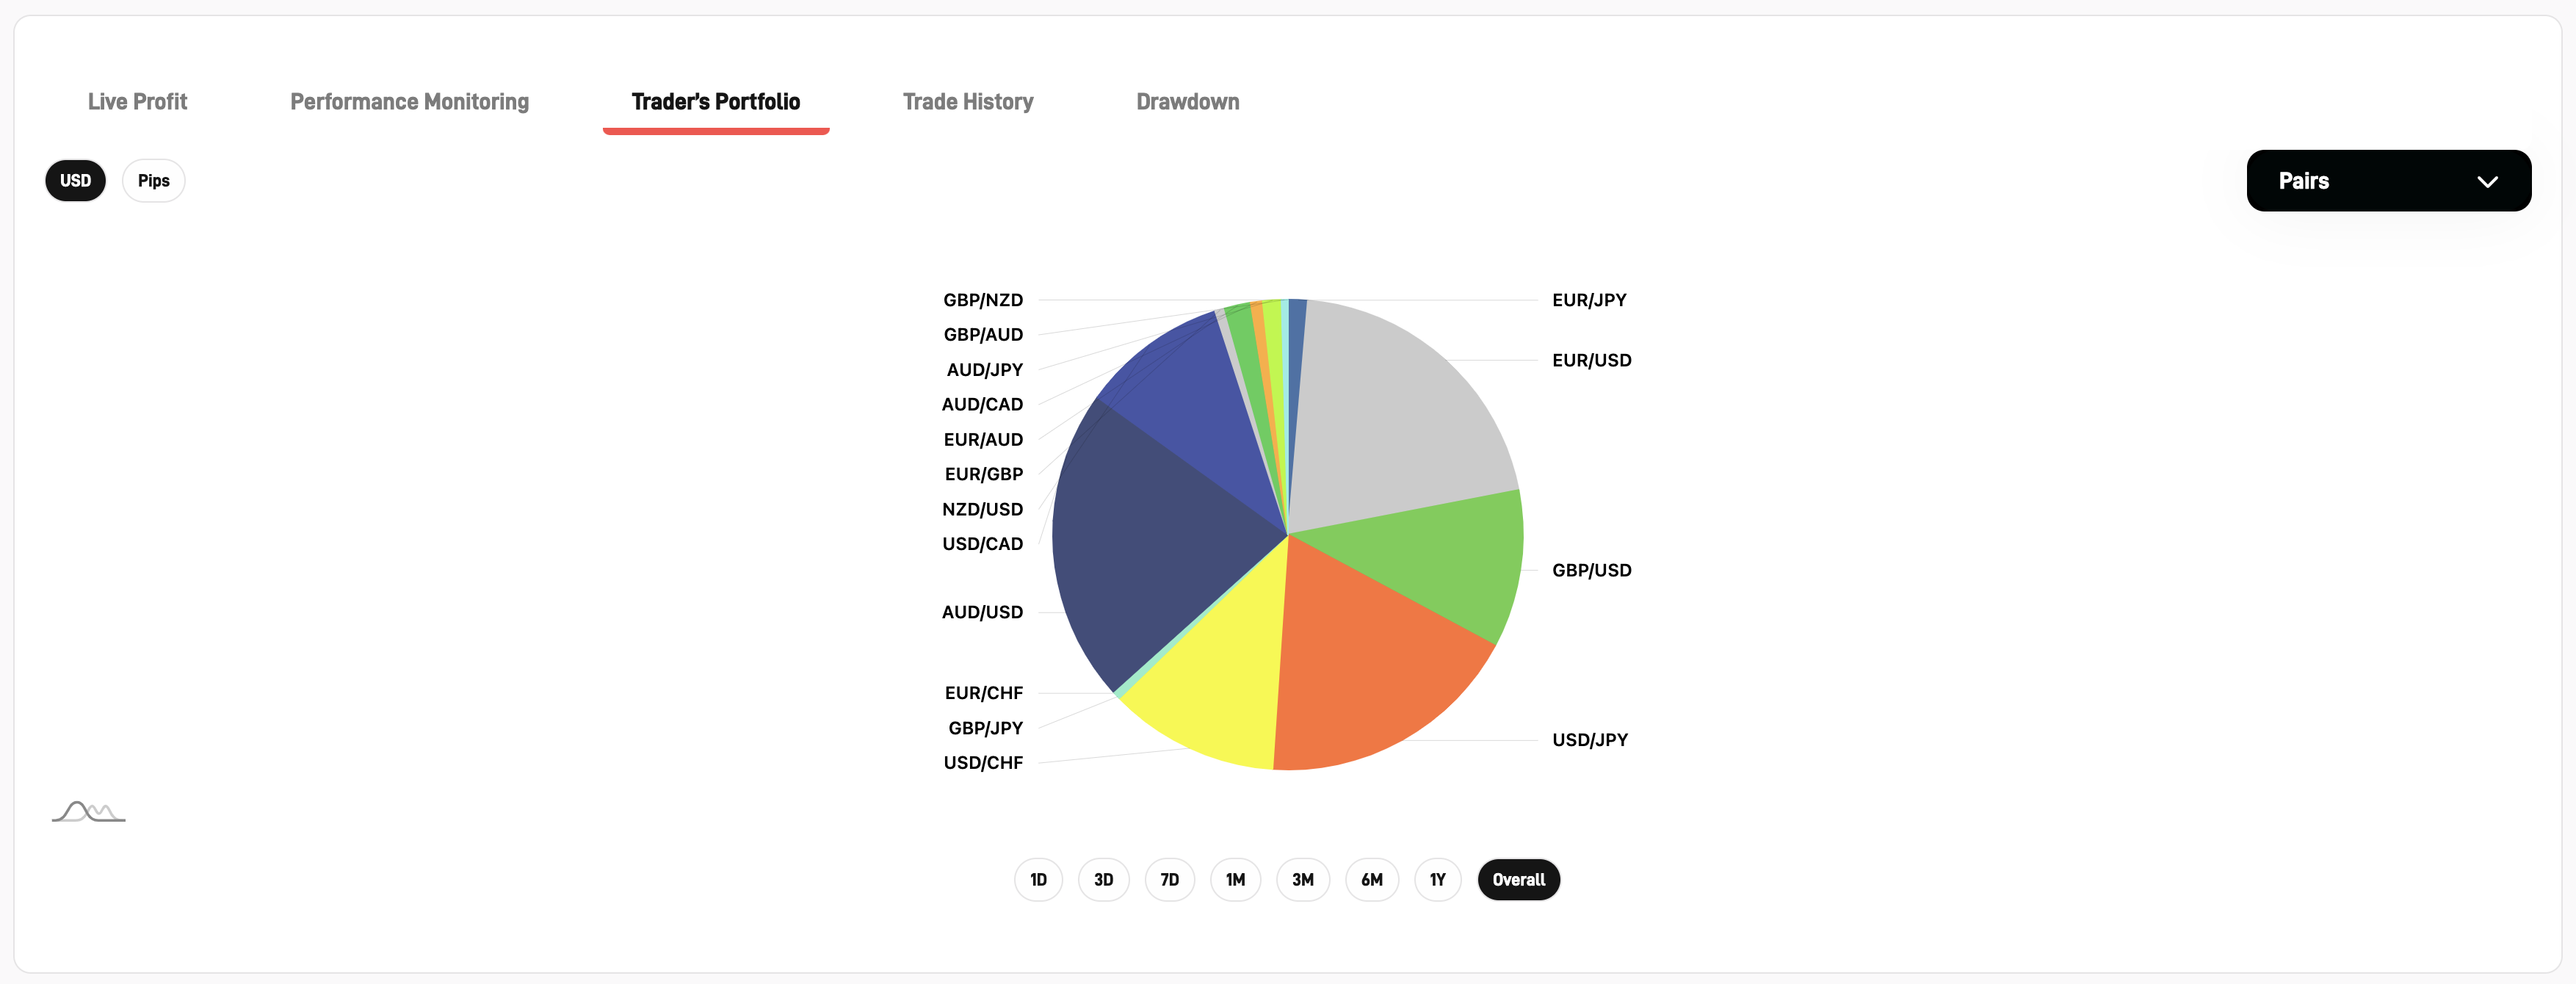Screen dimensions: 2576x984
Task: Click the 6M time period filter
Action: pyautogui.click(x=1372, y=879)
